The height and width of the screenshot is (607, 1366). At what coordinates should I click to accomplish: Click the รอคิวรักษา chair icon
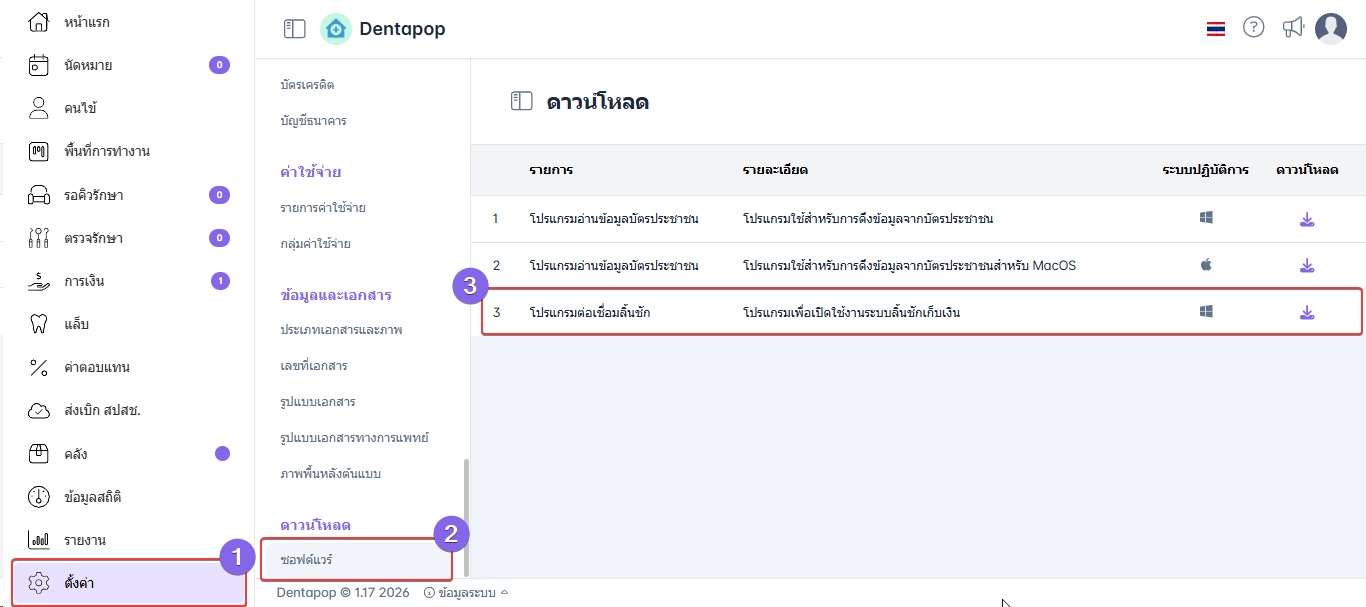click(39, 195)
